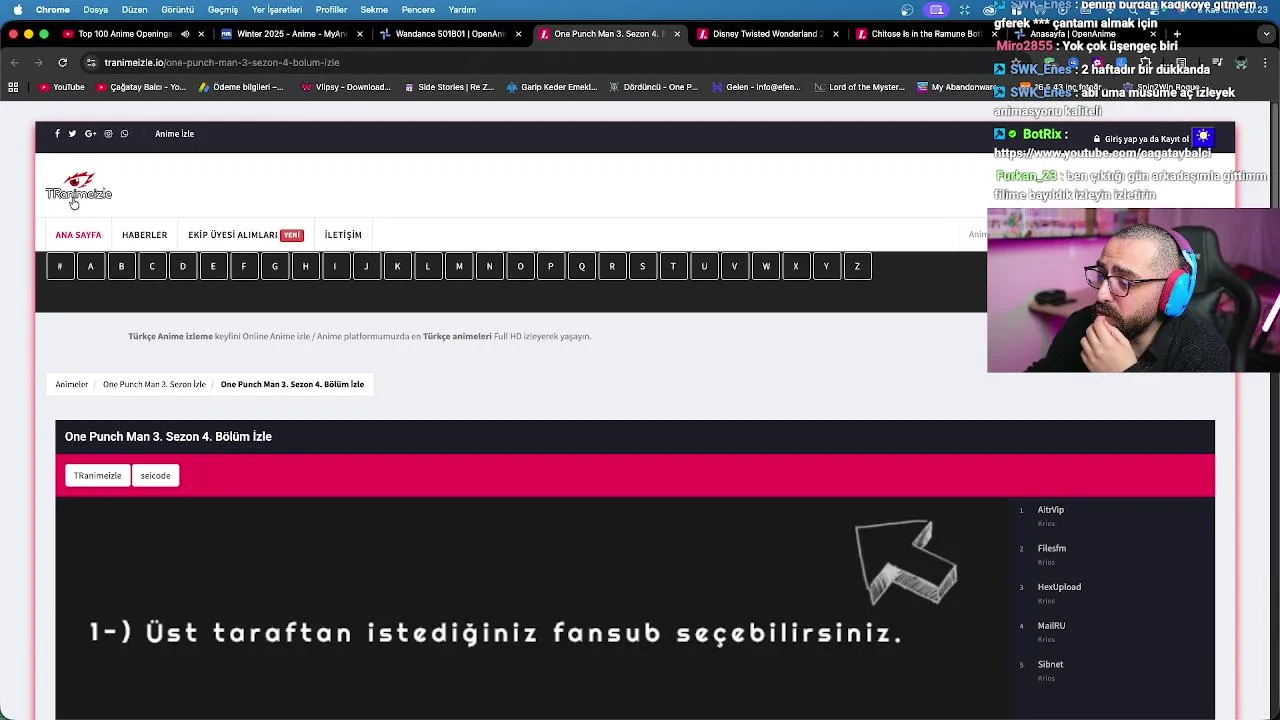Screen dimensions: 1280x720
Task: Open the Garip Keder Emekli bookmark
Action: (x=552, y=87)
